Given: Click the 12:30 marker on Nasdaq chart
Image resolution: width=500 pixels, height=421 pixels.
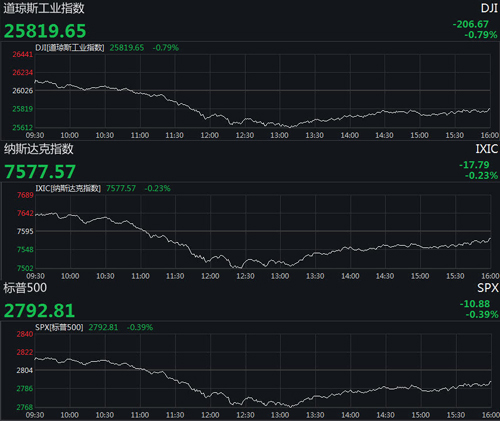Looking at the screenshot, I should point(245,276).
